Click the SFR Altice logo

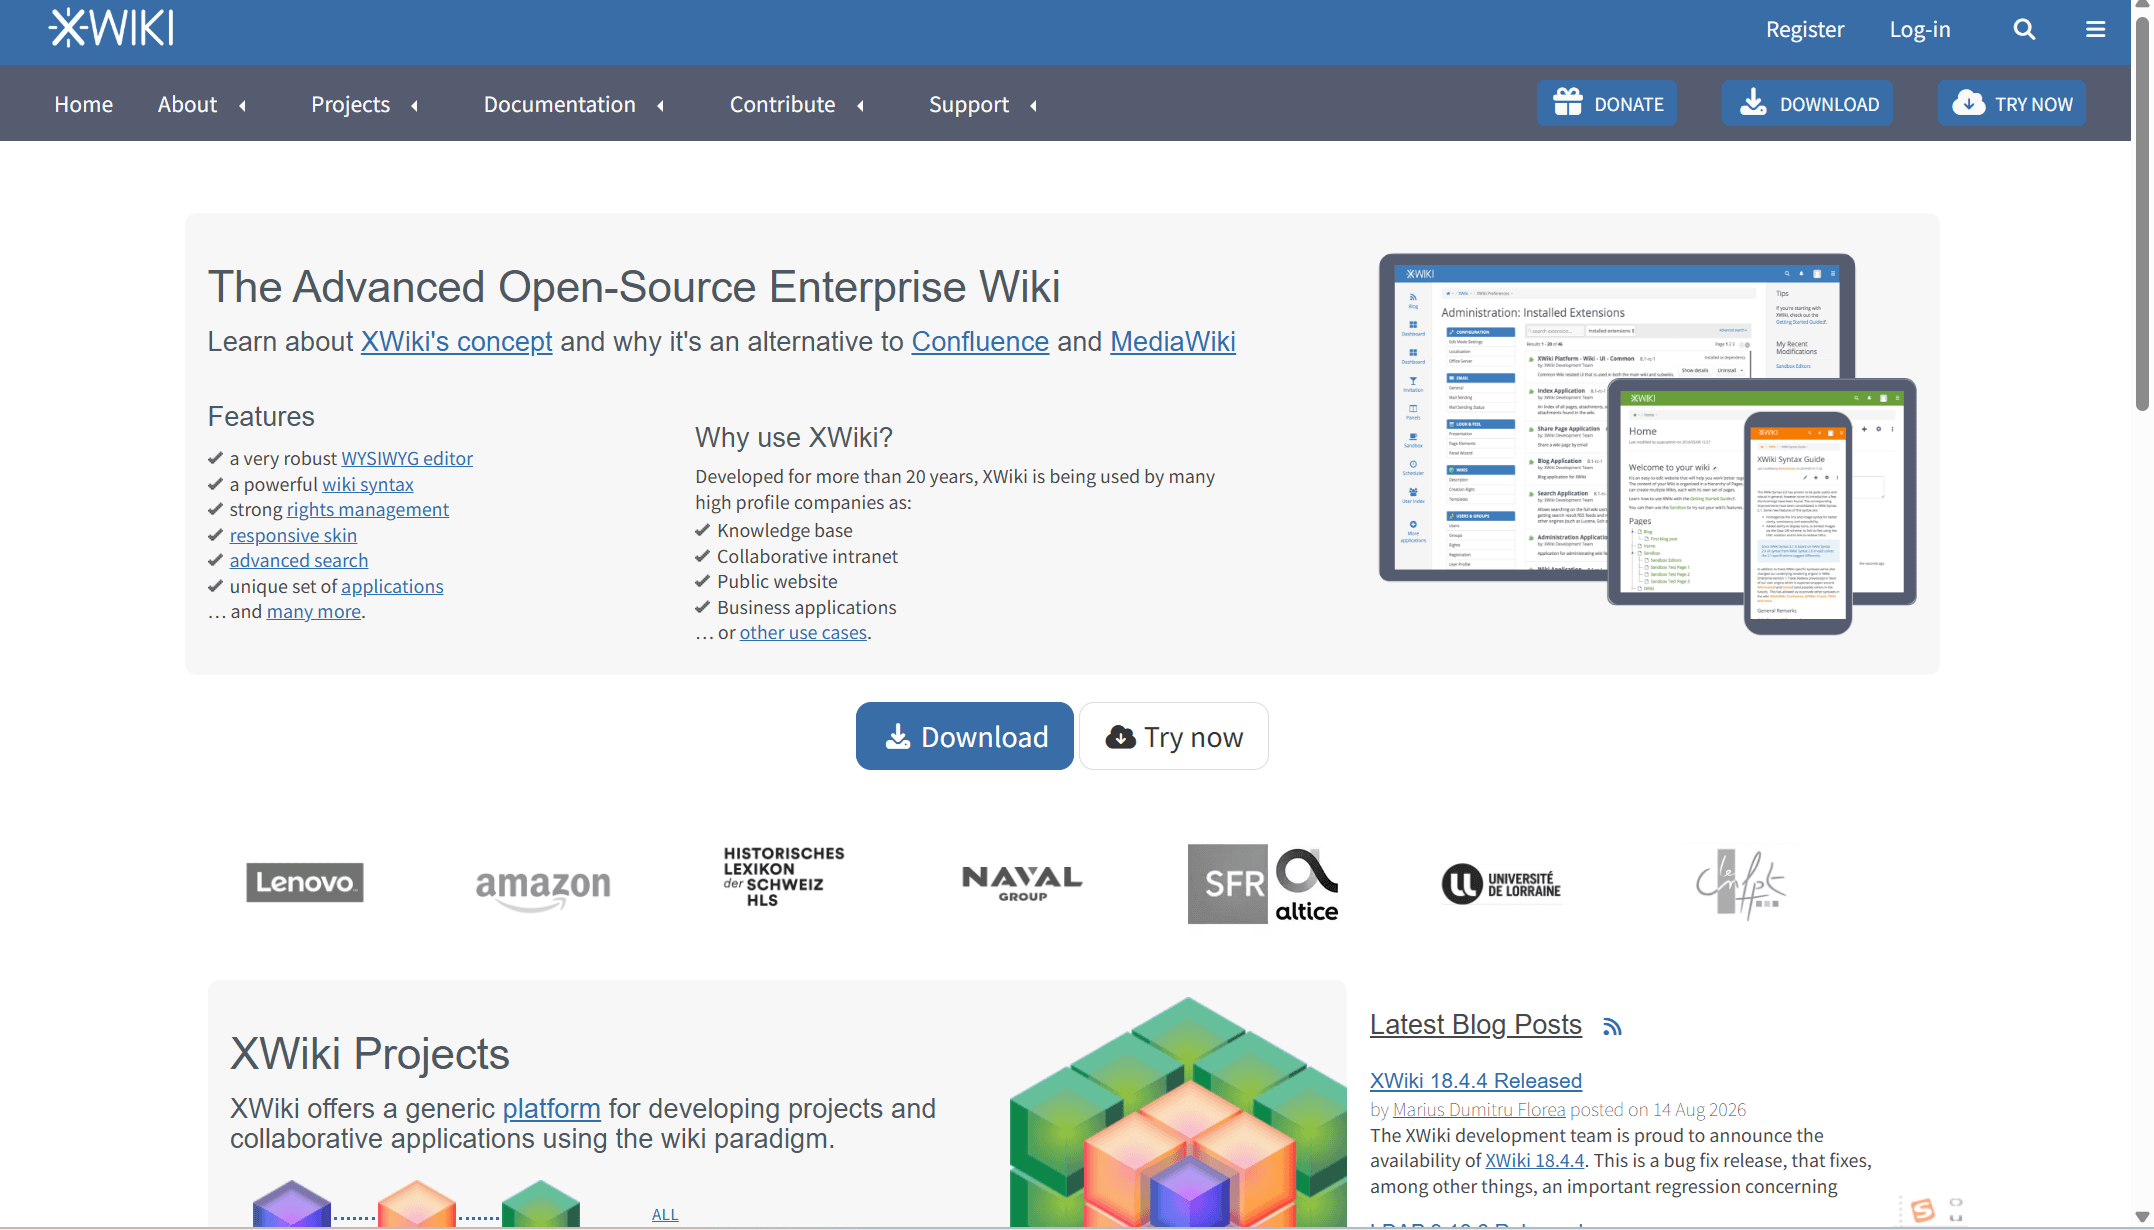pos(1263,884)
